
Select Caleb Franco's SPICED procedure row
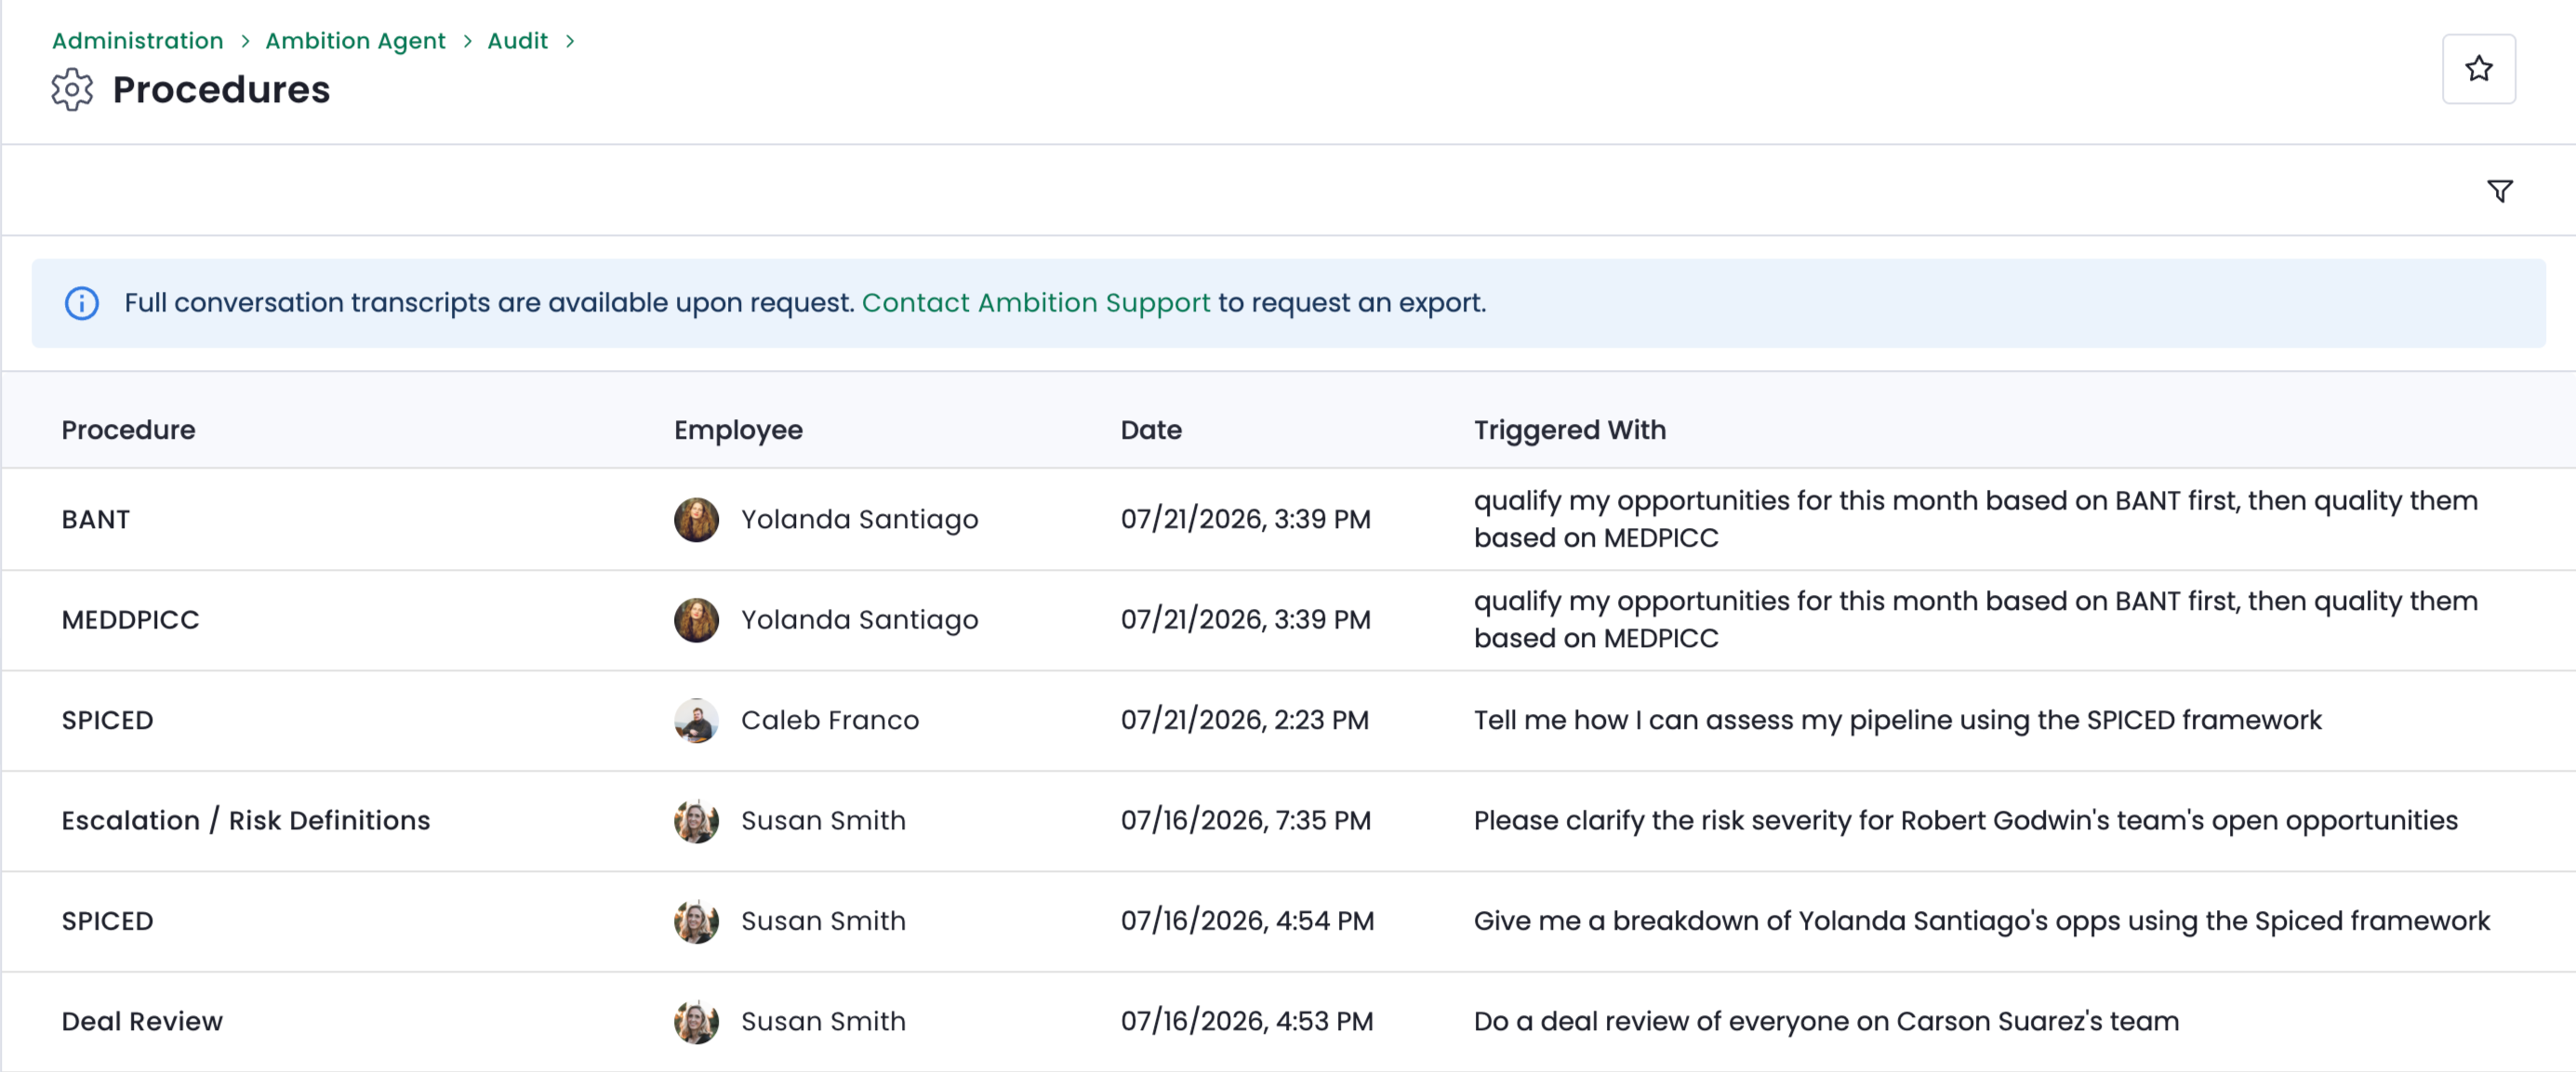(x=1288, y=720)
